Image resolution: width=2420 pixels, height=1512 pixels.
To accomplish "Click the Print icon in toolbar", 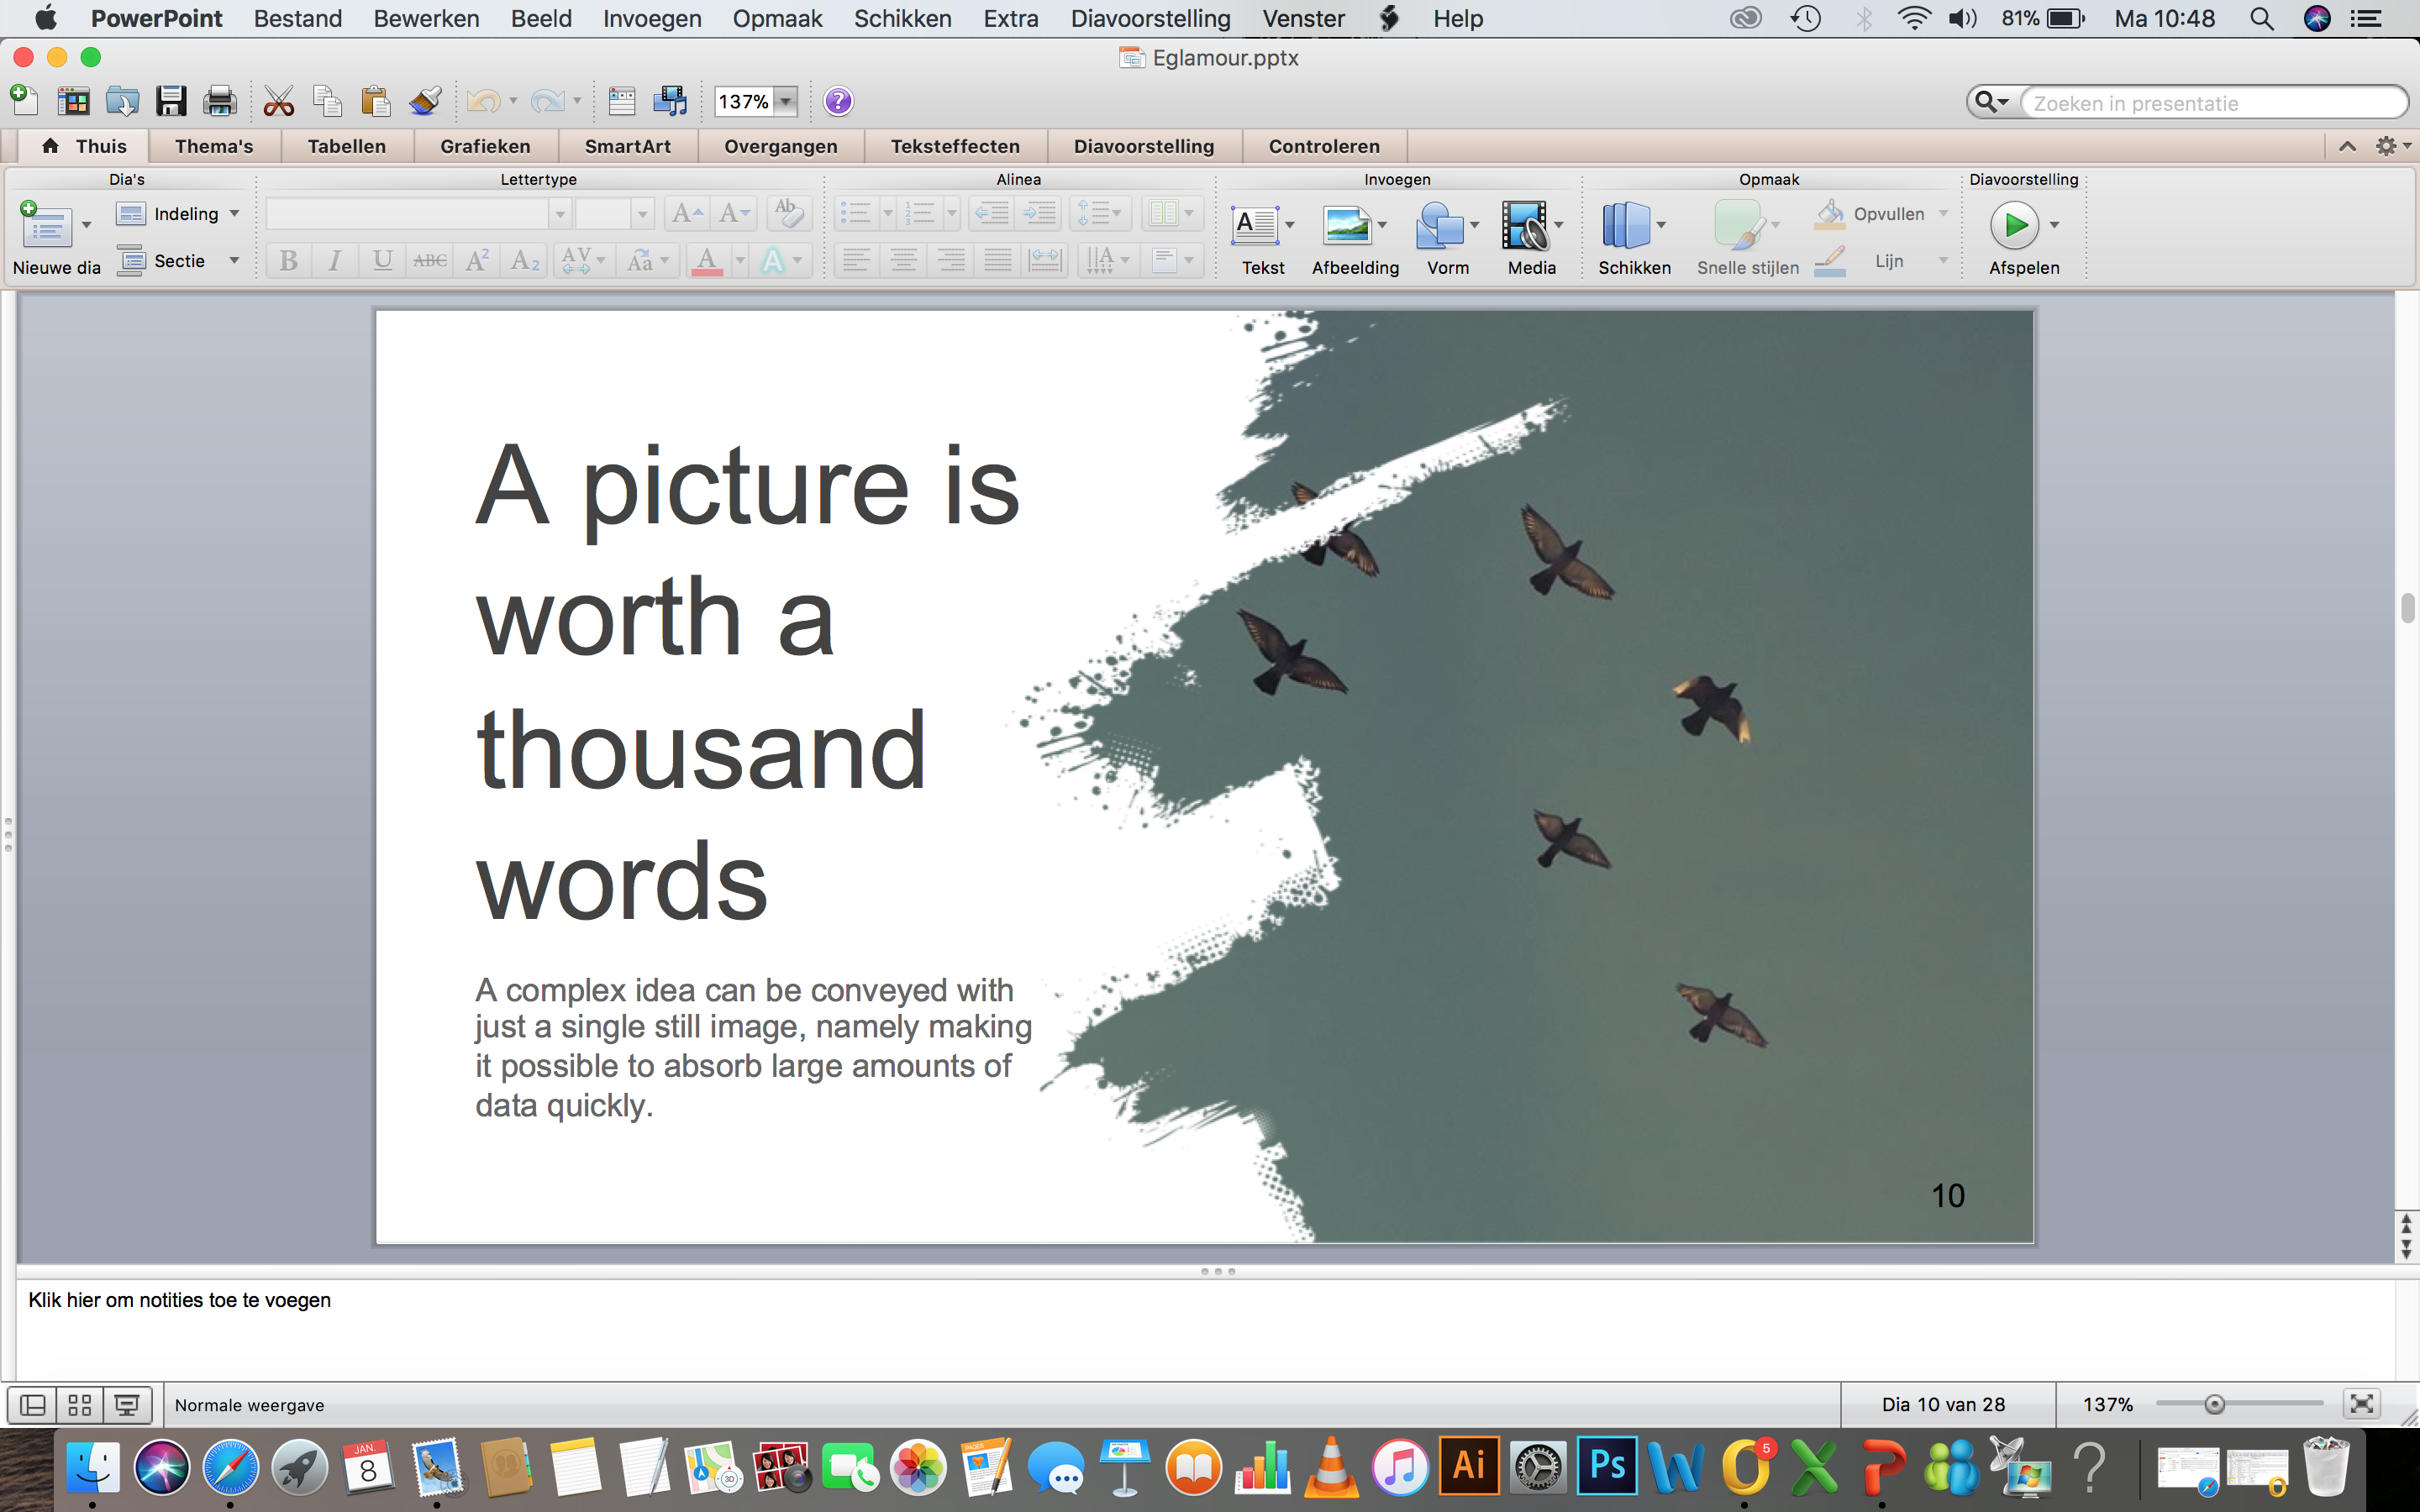I will (219, 101).
